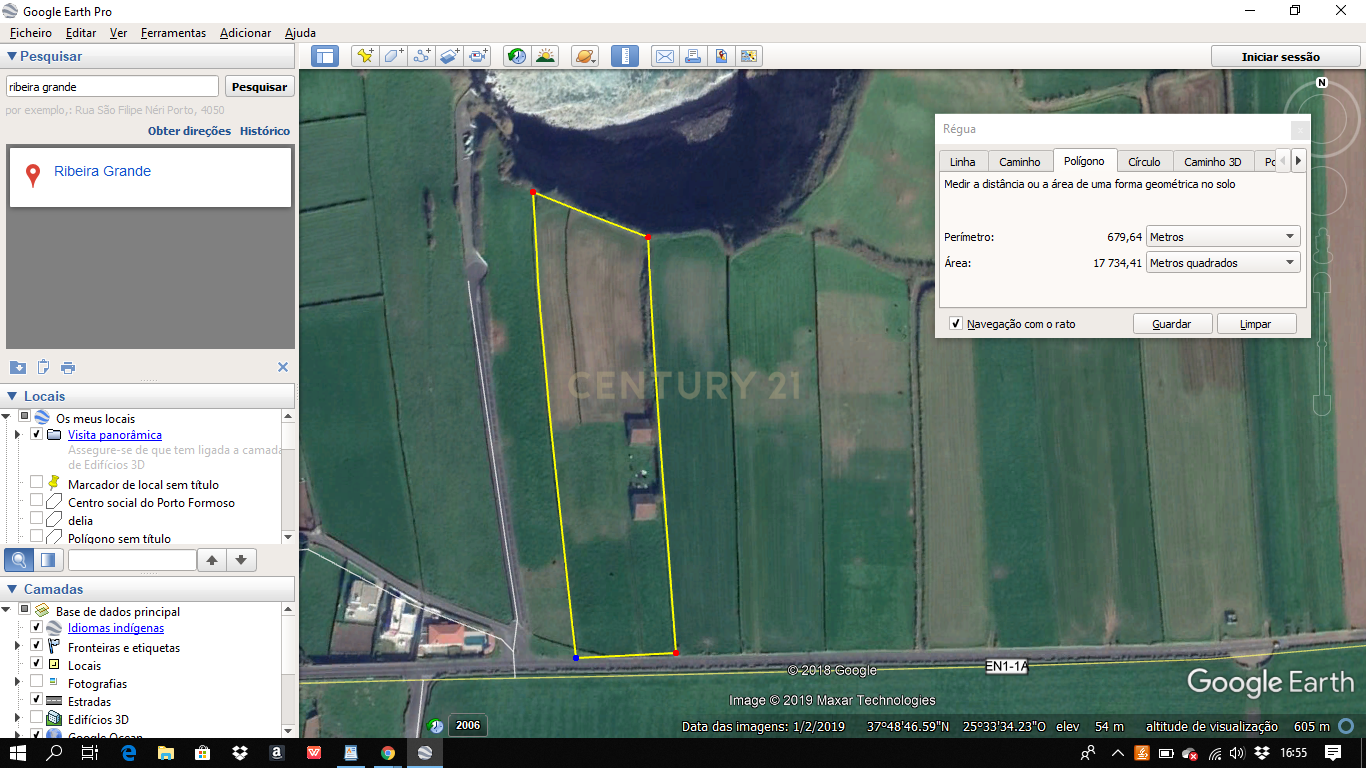The image size is (1366, 768).
Task: Click the Pesquisar search button
Action: point(259,87)
